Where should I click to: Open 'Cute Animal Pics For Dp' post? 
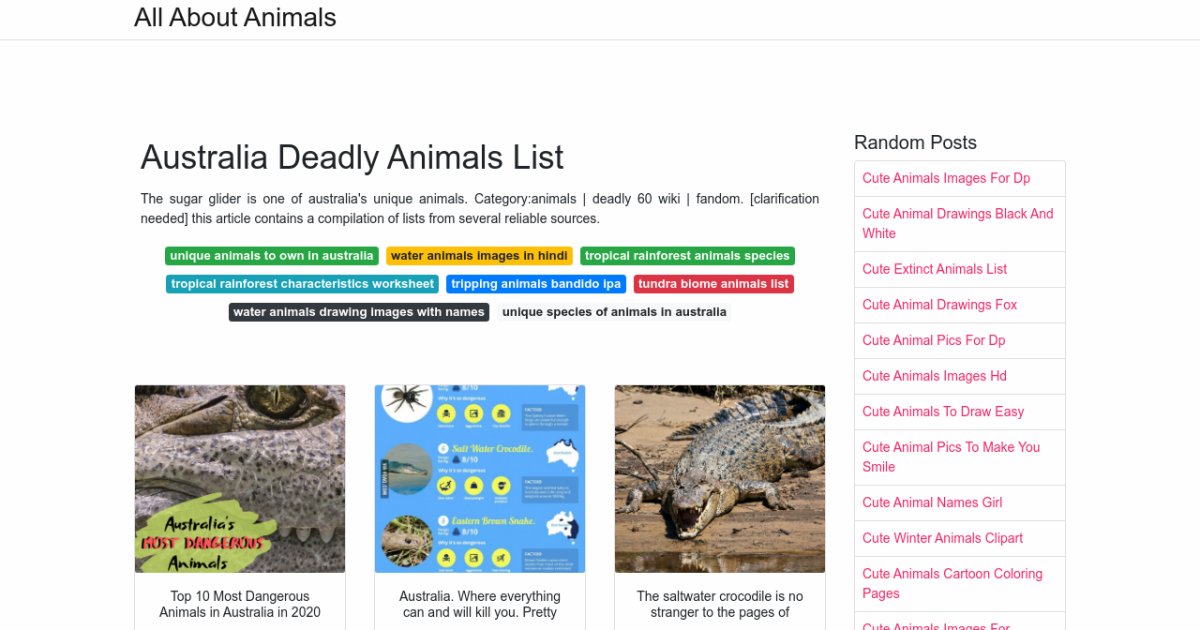[933, 340]
